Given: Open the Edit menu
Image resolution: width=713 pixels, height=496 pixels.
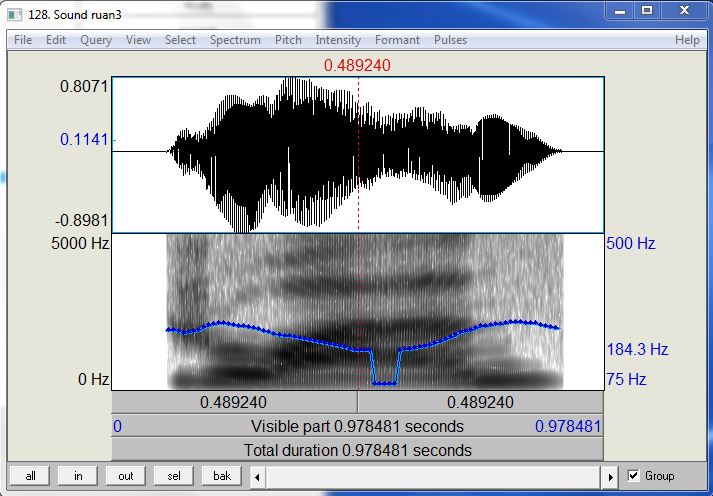Looking at the screenshot, I should (56, 40).
